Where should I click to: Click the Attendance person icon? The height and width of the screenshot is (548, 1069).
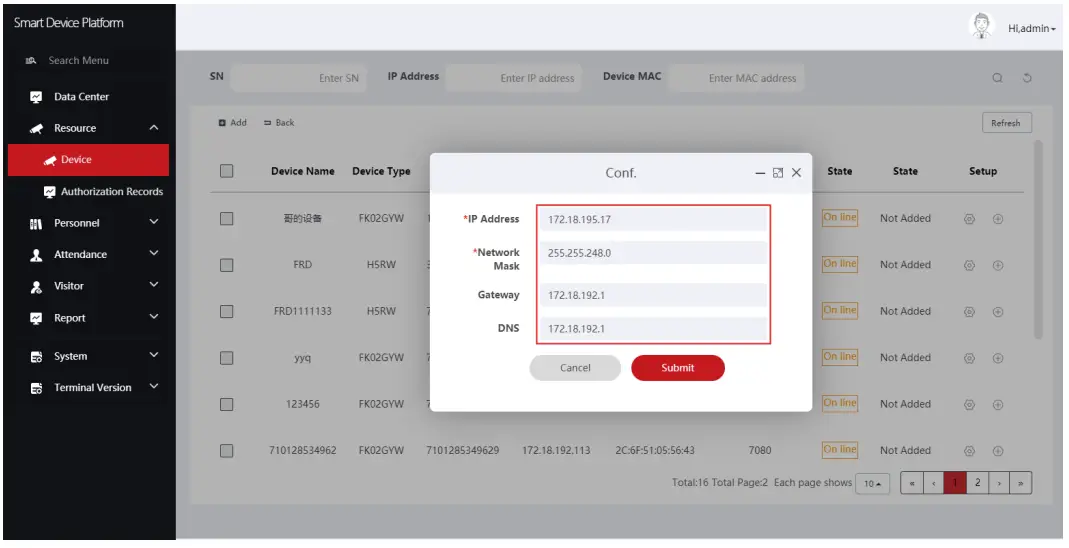click(x=36, y=255)
